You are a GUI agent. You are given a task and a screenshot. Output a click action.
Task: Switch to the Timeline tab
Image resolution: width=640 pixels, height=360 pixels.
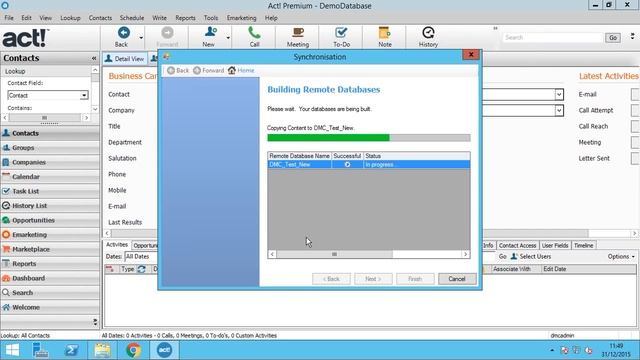pos(583,245)
